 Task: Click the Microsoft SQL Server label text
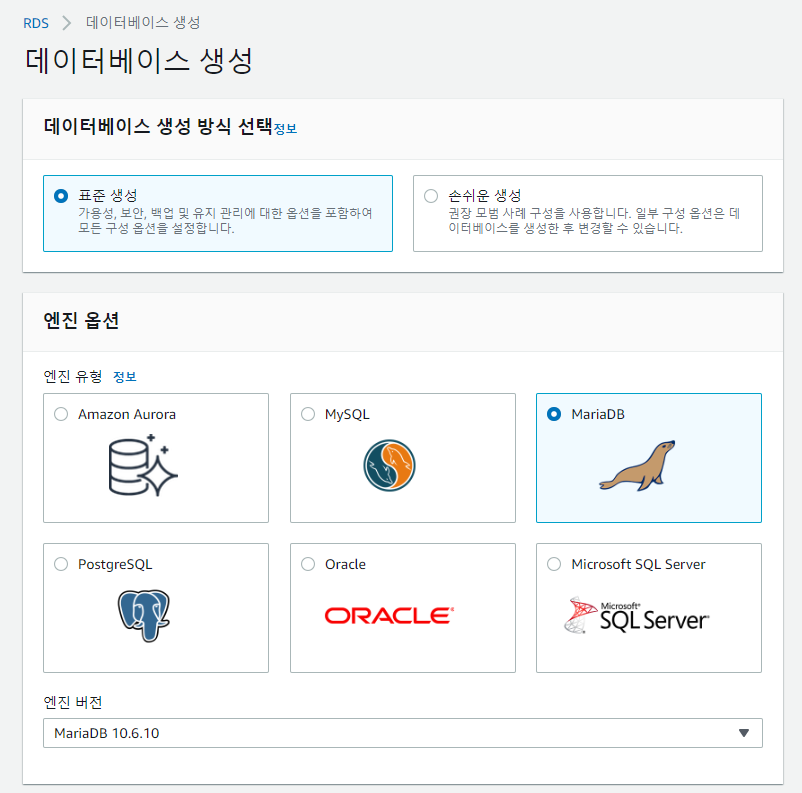638,564
